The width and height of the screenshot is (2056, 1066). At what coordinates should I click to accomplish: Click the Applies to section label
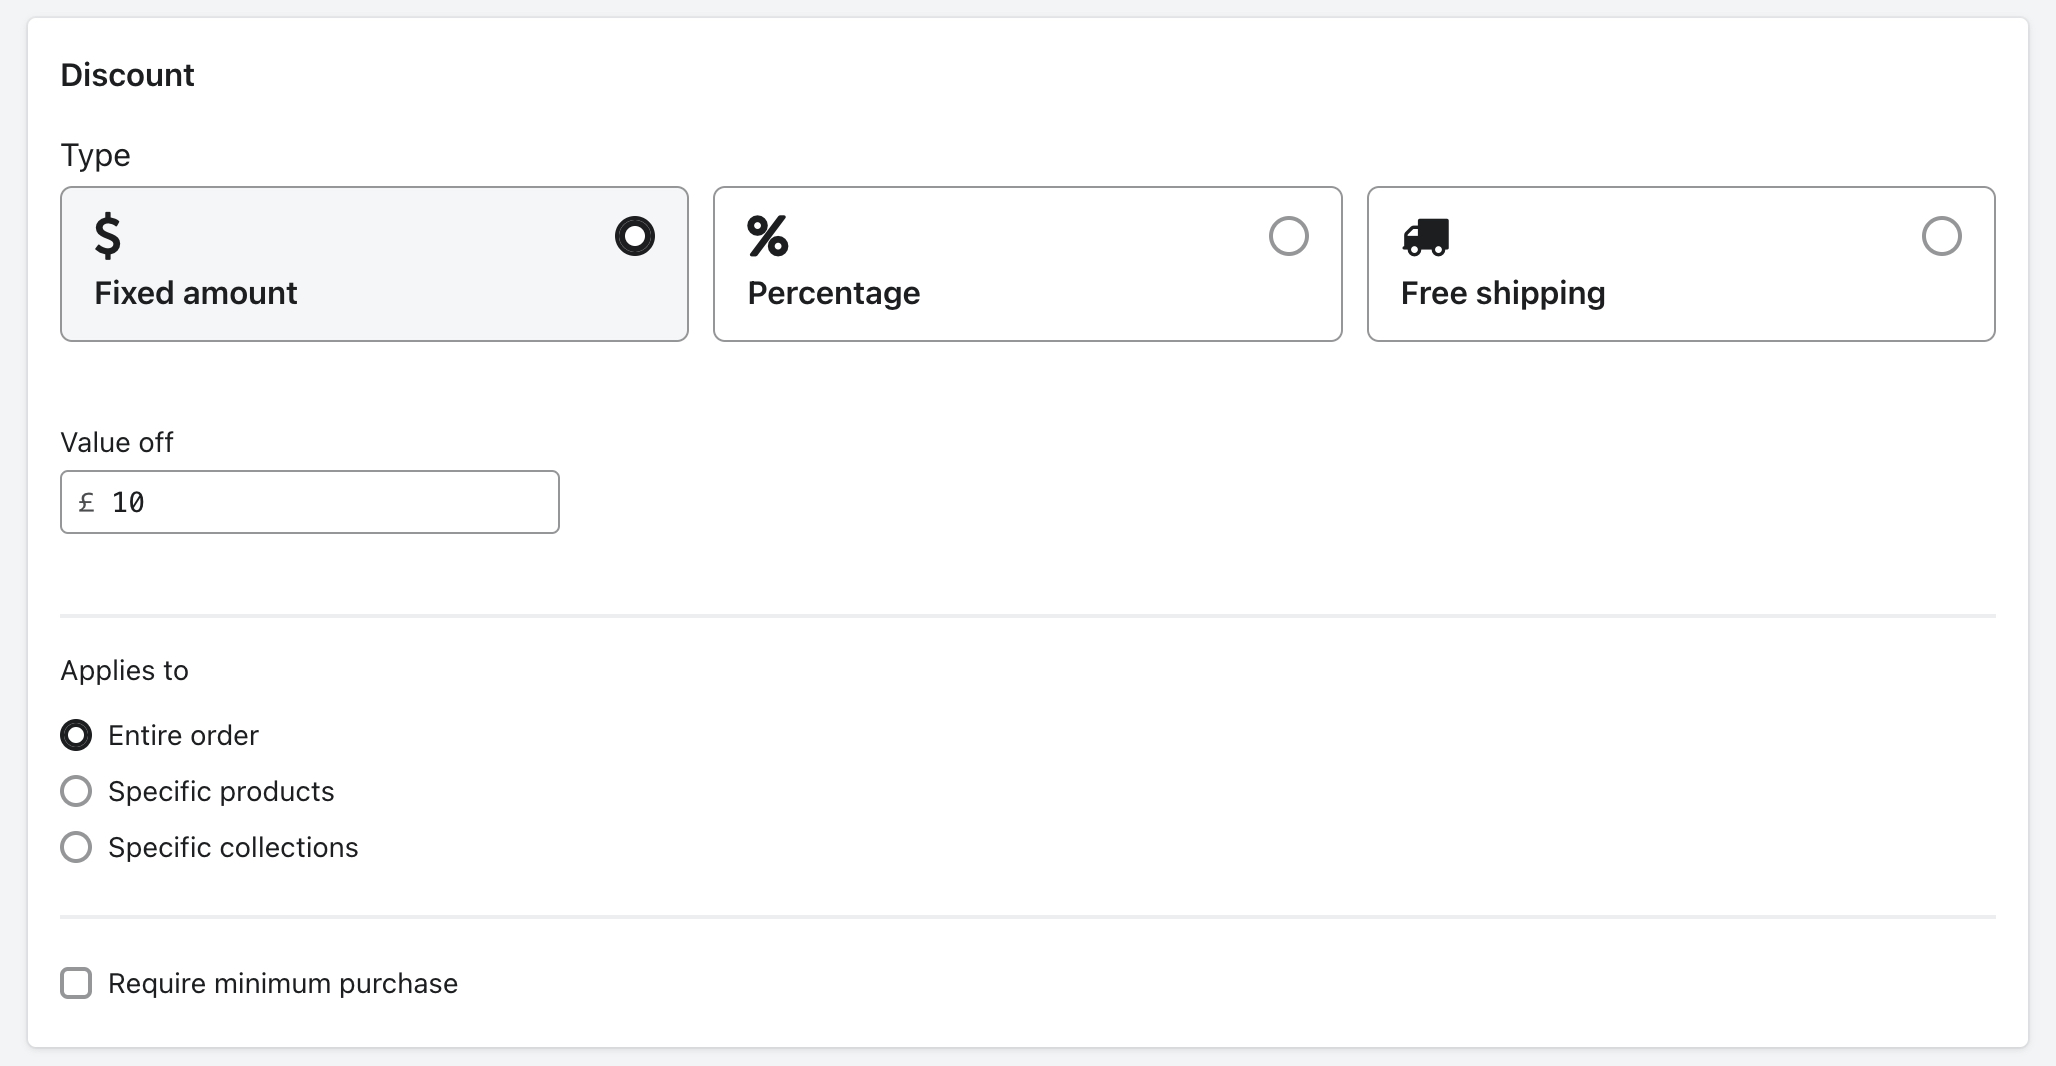click(x=124, y=670)
